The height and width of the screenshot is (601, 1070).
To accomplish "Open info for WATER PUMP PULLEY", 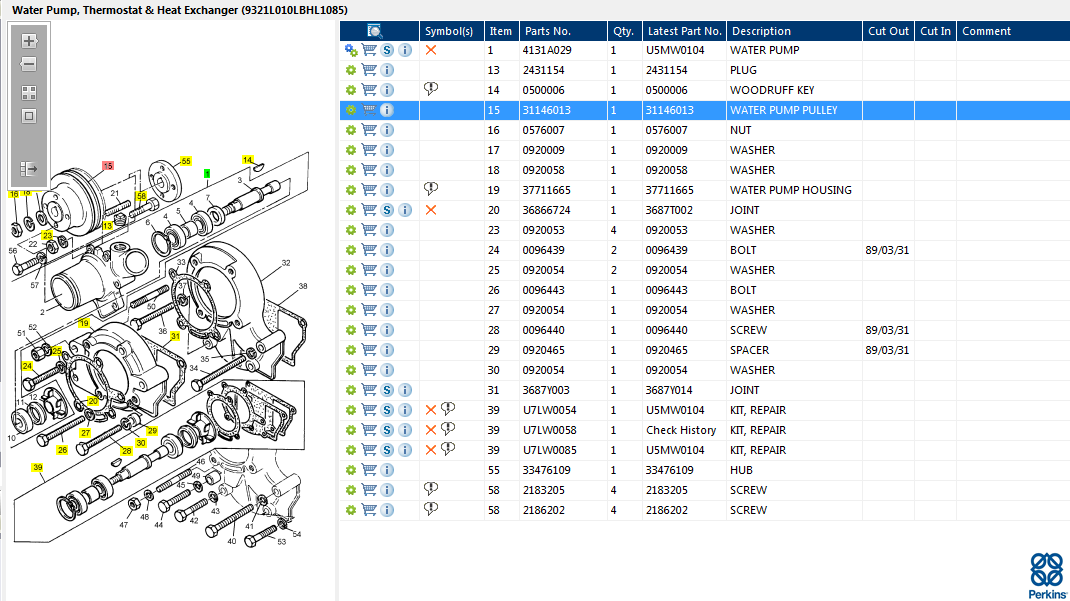I will click(x=387, y=110).
